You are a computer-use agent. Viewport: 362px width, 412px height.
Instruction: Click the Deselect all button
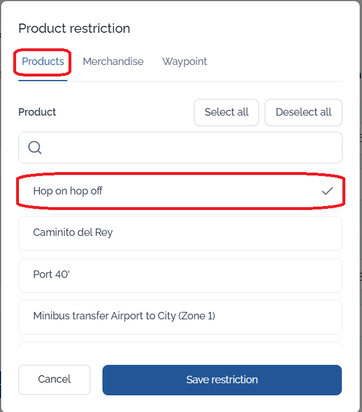(303, 112)
